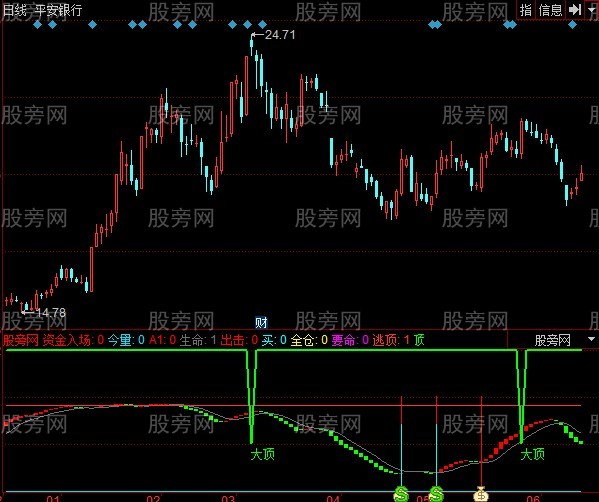
Task: Open the 股旁网 indicator dropdown arrow
Action: coord(591,339)
